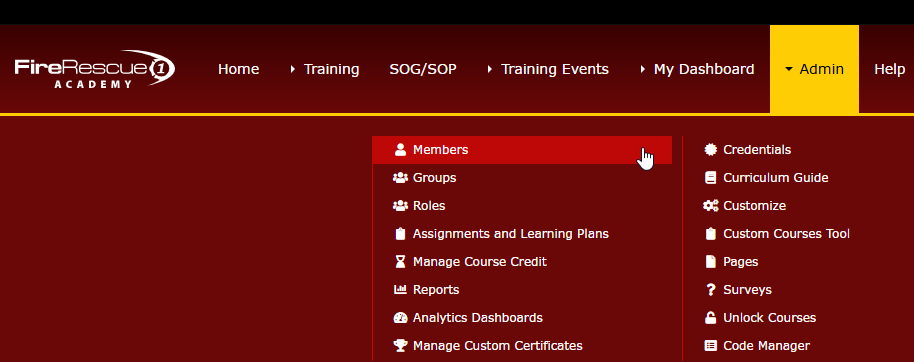Screen dimensions: 914x362
Task: Click the book icon beside Curriculum Guide
Action: [711, 178]
